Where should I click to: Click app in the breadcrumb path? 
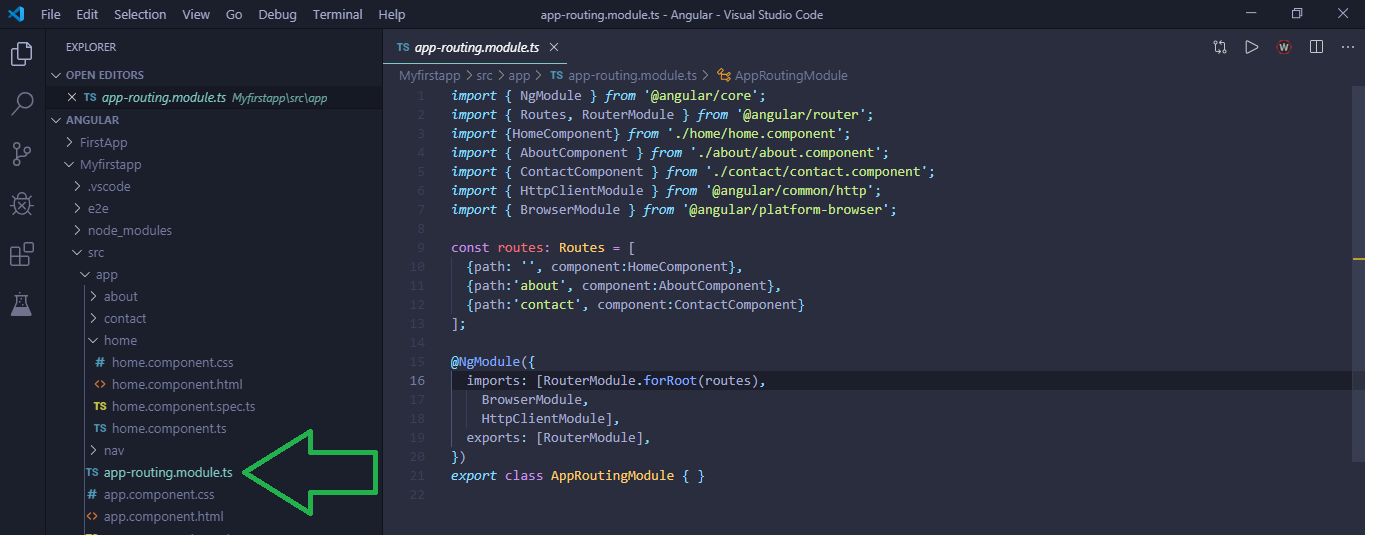(x=519, y=76)
